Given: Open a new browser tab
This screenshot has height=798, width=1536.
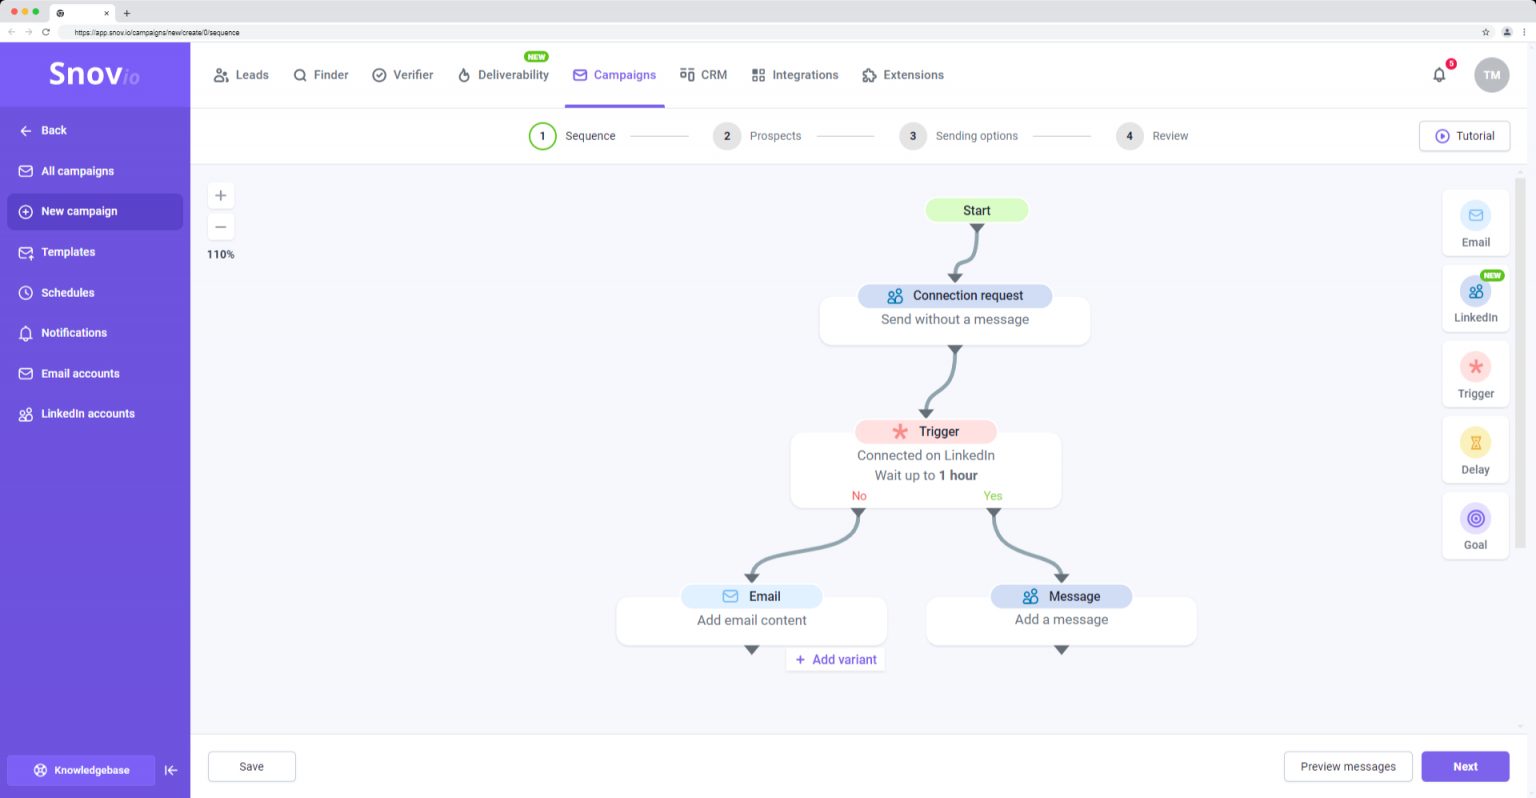Looking at the screenshot, I should click(x=126, y=13).
